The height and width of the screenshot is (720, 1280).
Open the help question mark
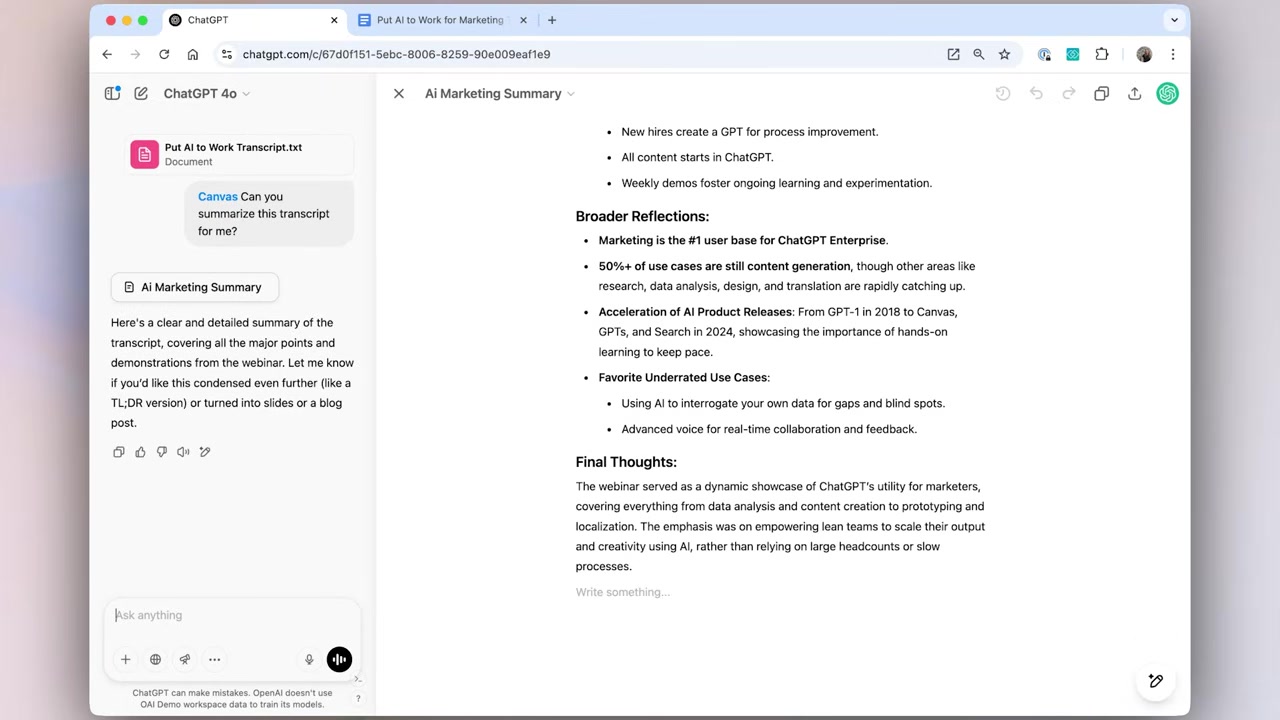tap(358, 698)
